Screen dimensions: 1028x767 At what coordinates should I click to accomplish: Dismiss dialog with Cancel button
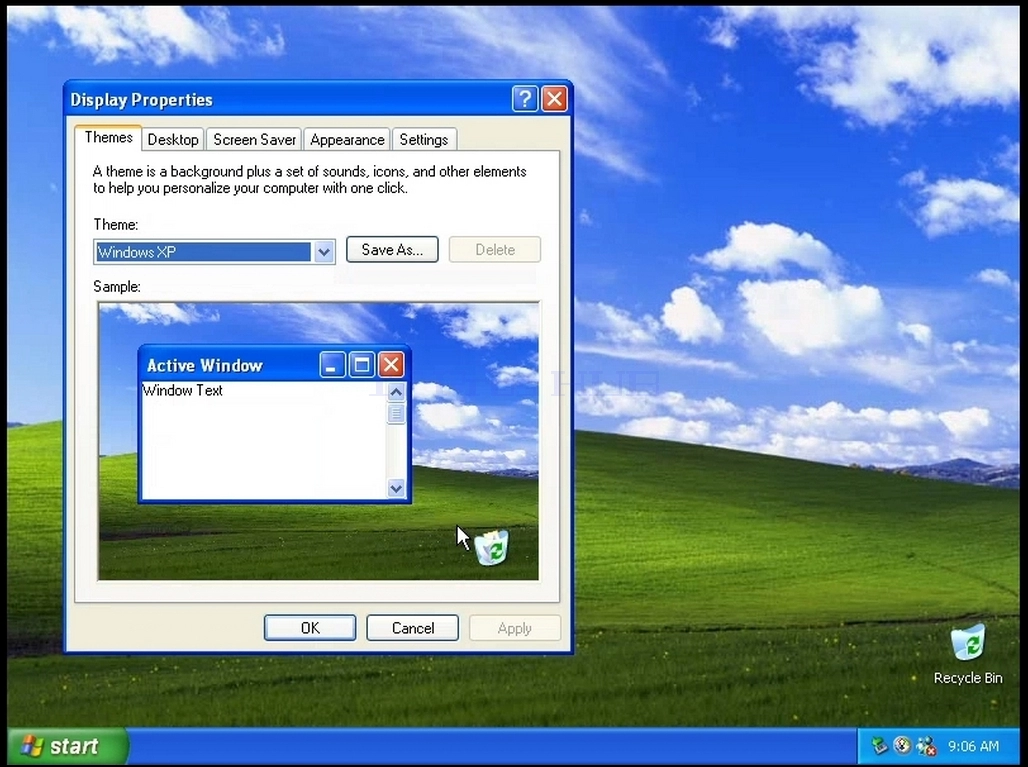412,628
